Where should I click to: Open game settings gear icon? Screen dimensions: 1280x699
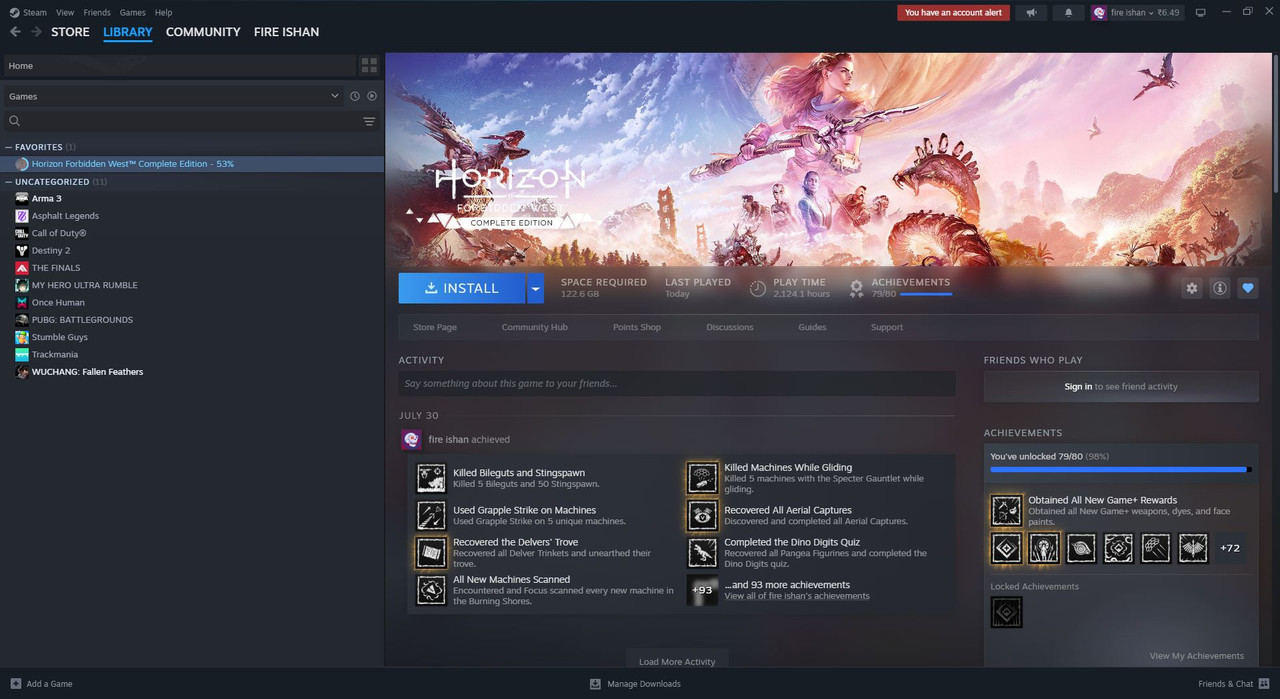pos(1191,288)
